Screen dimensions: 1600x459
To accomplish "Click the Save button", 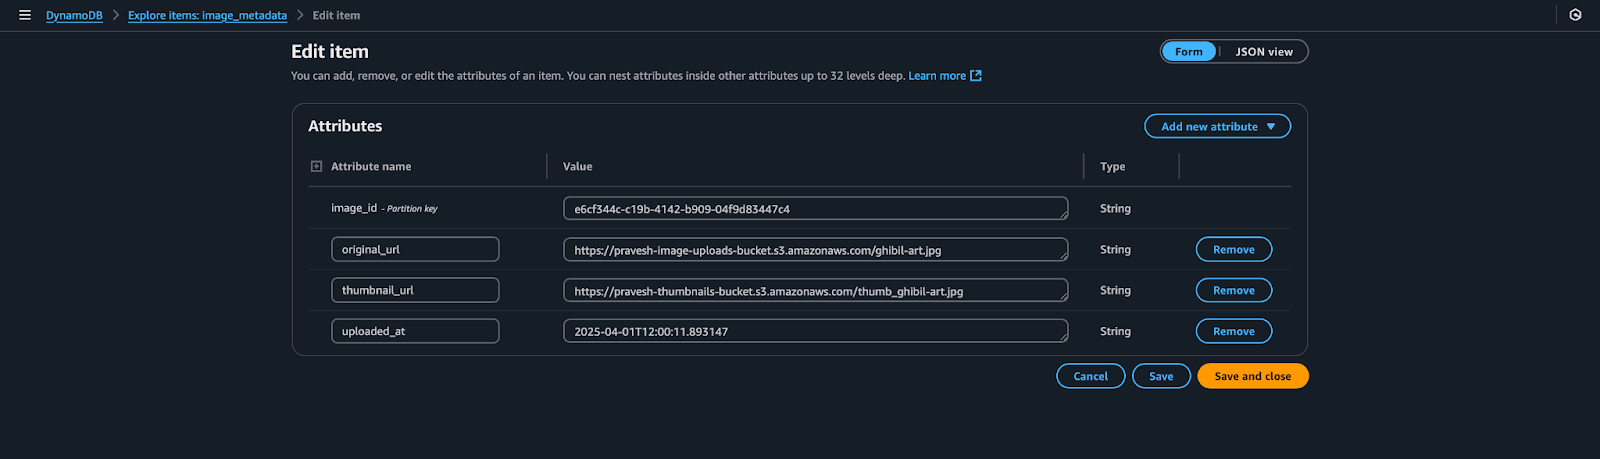I will (1160, 377).
